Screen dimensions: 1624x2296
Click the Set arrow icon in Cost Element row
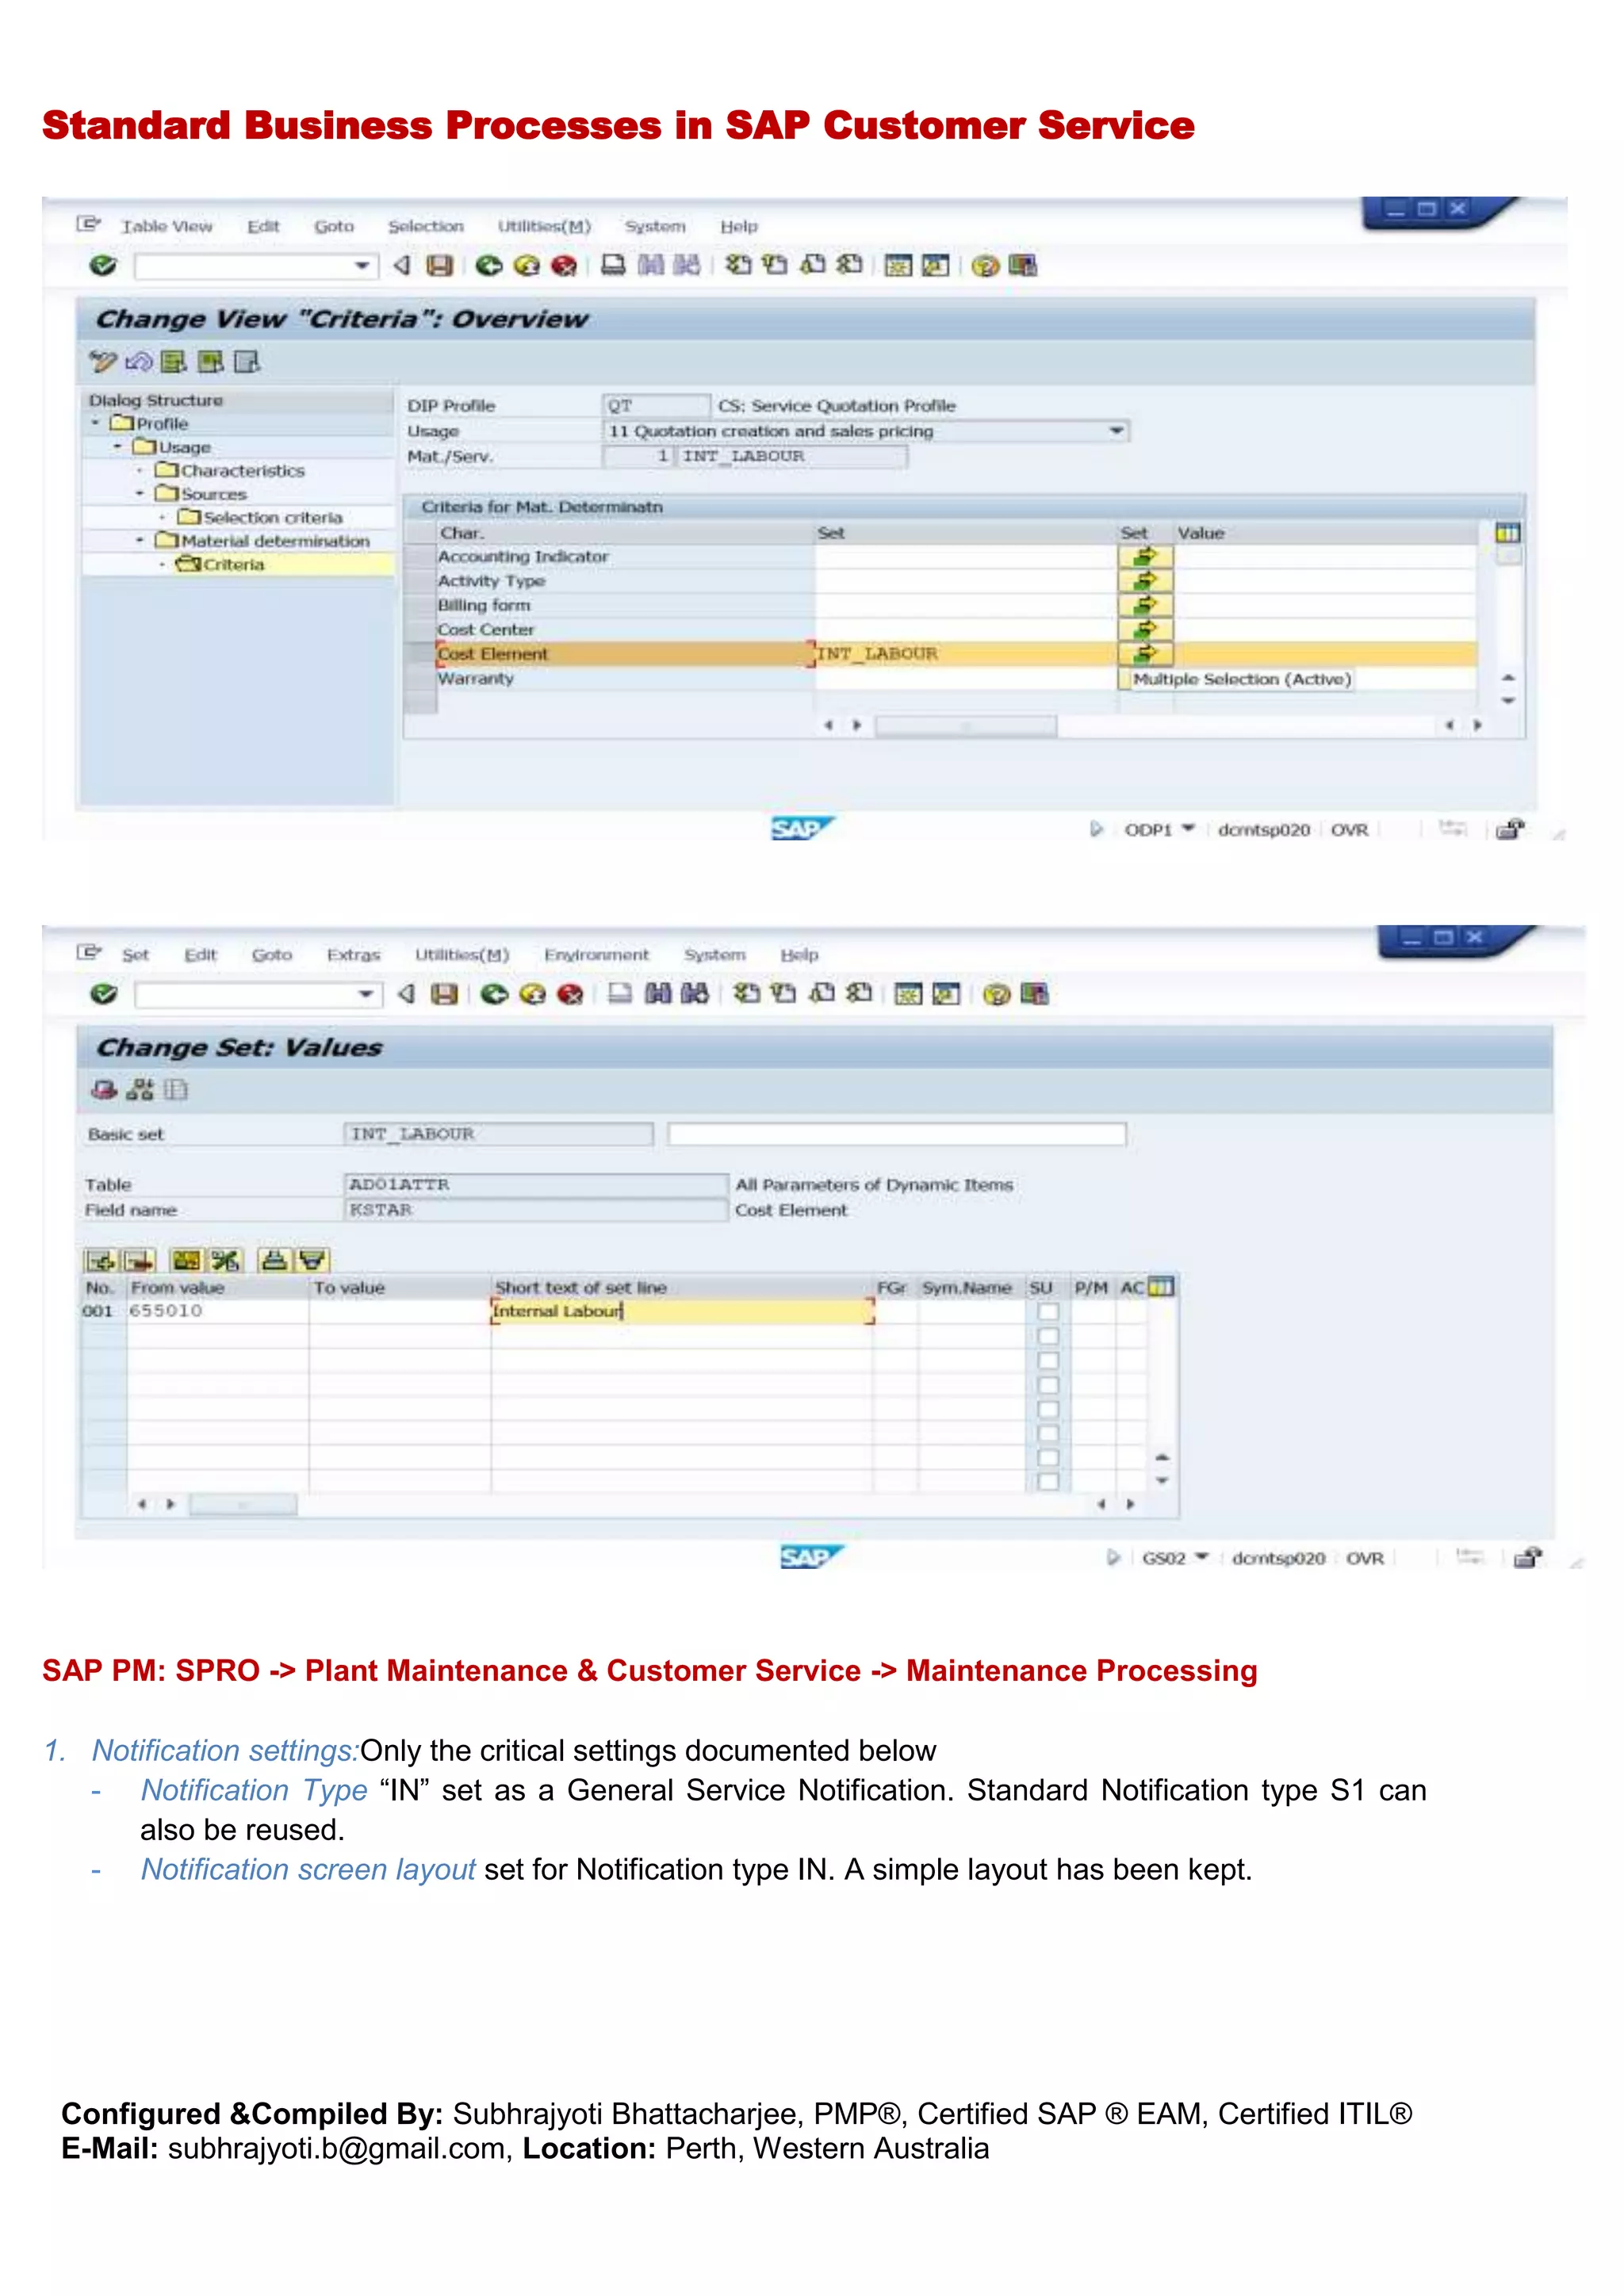click(1145, 654)
